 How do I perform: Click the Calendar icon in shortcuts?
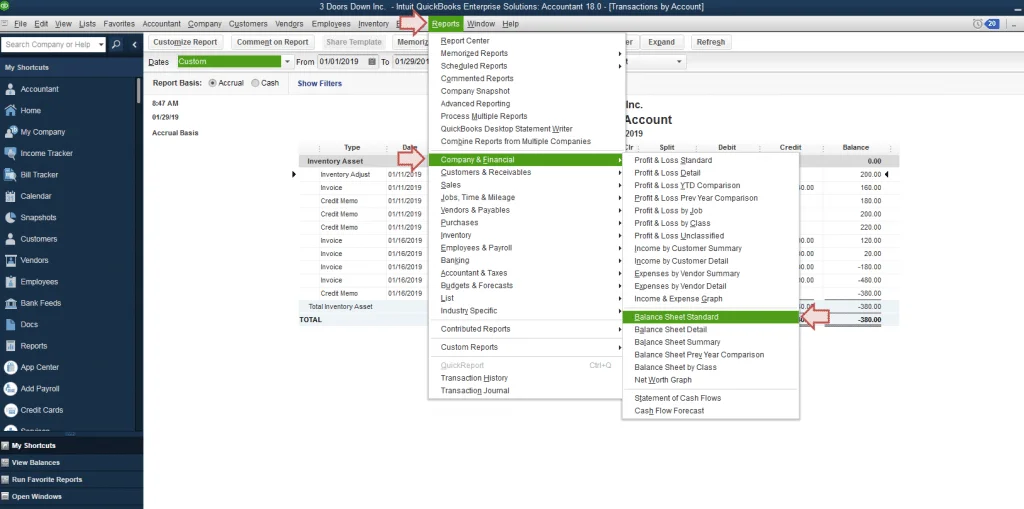coord(11,196)
